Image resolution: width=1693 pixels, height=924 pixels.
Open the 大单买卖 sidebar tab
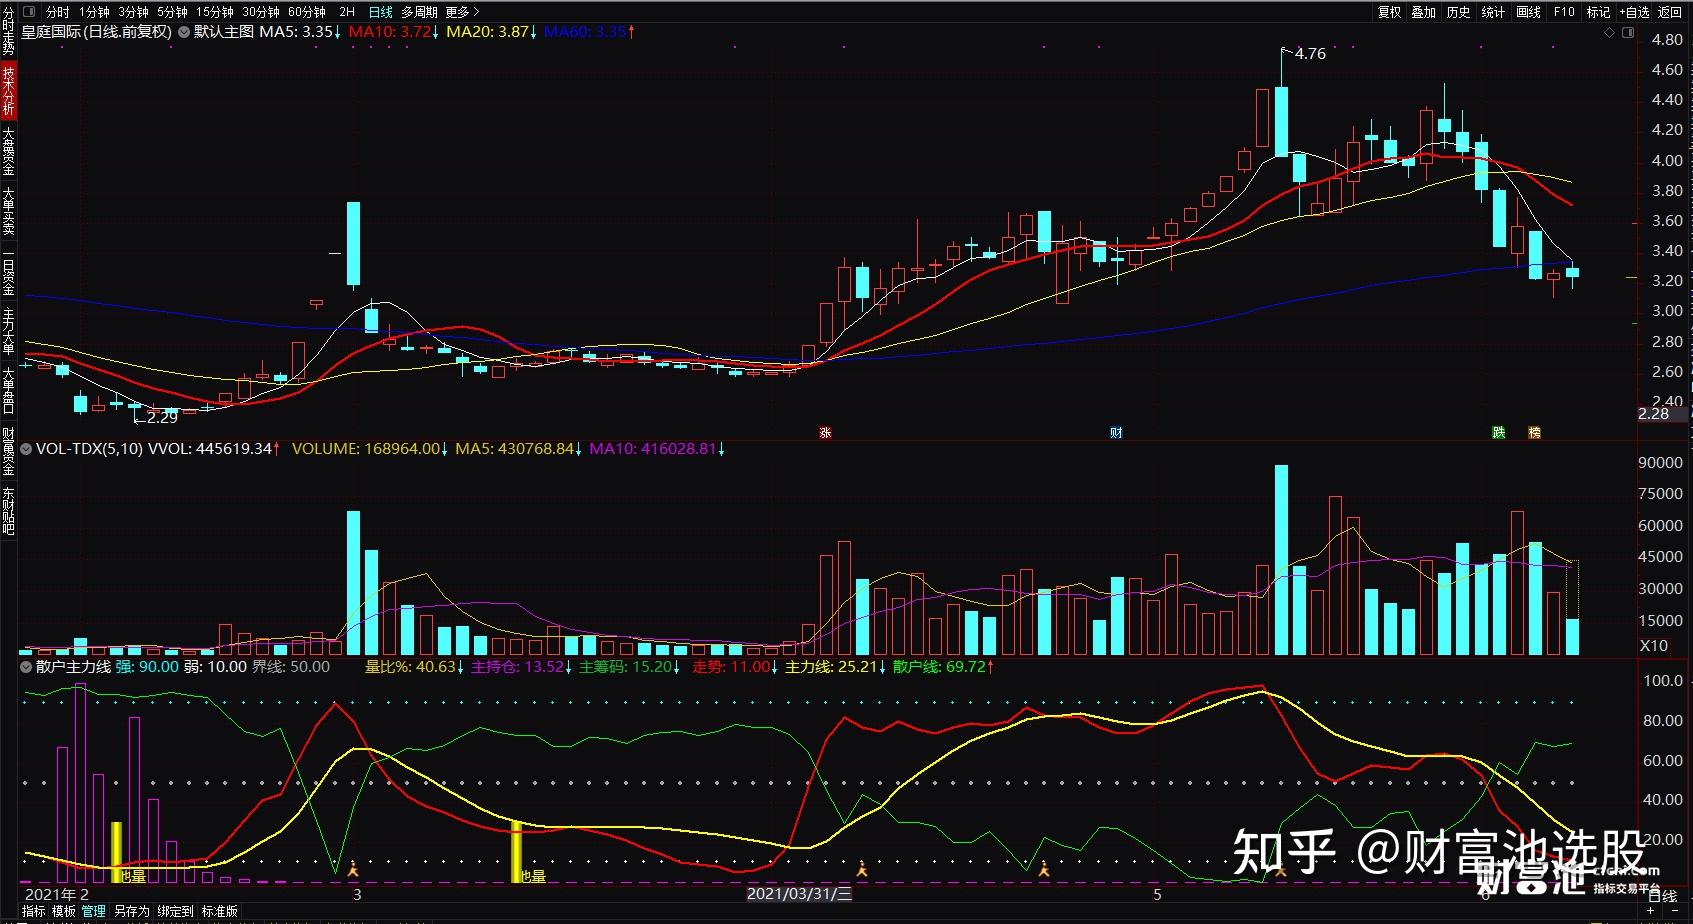(8, 211)
